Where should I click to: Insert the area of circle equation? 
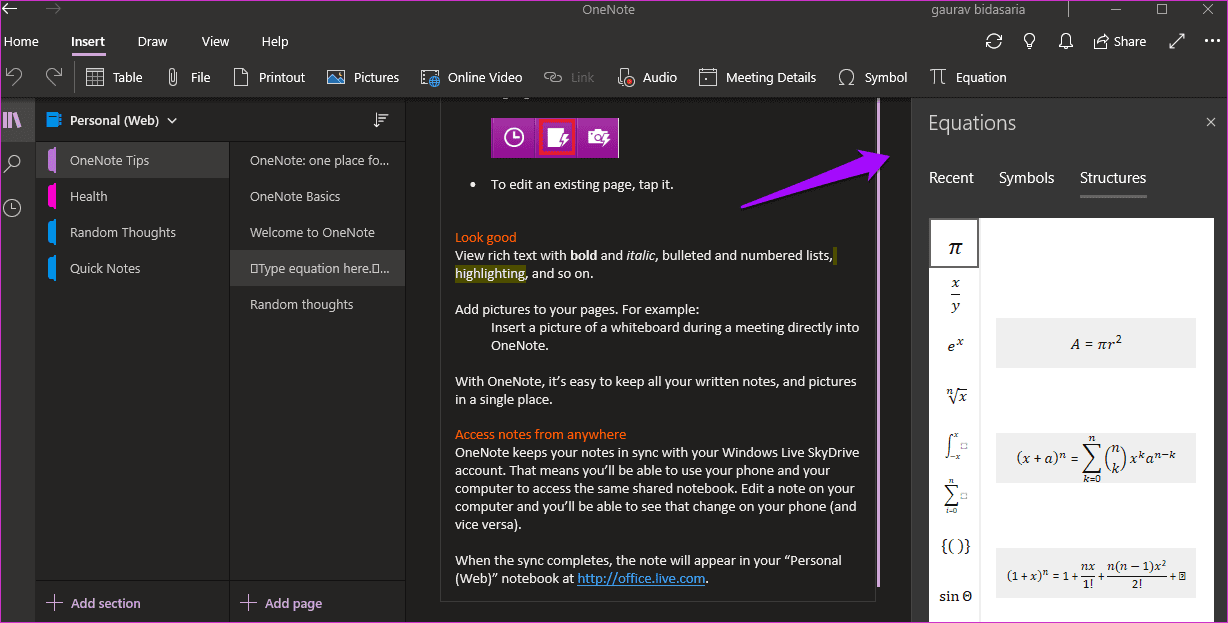coord(1095,343)
